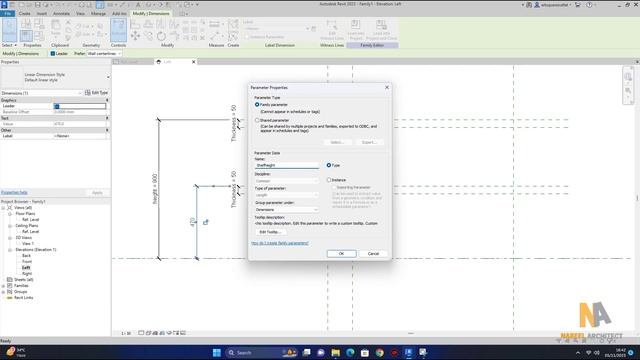The width and height of the screenshot is (640, 360).
Task: Click the parameter Name input field
Action: point(287,165)
